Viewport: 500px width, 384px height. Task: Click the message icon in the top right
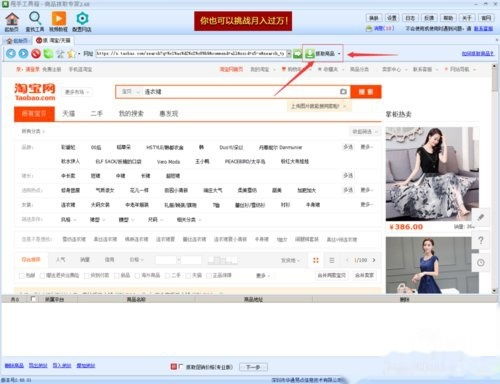click(369, 29)
